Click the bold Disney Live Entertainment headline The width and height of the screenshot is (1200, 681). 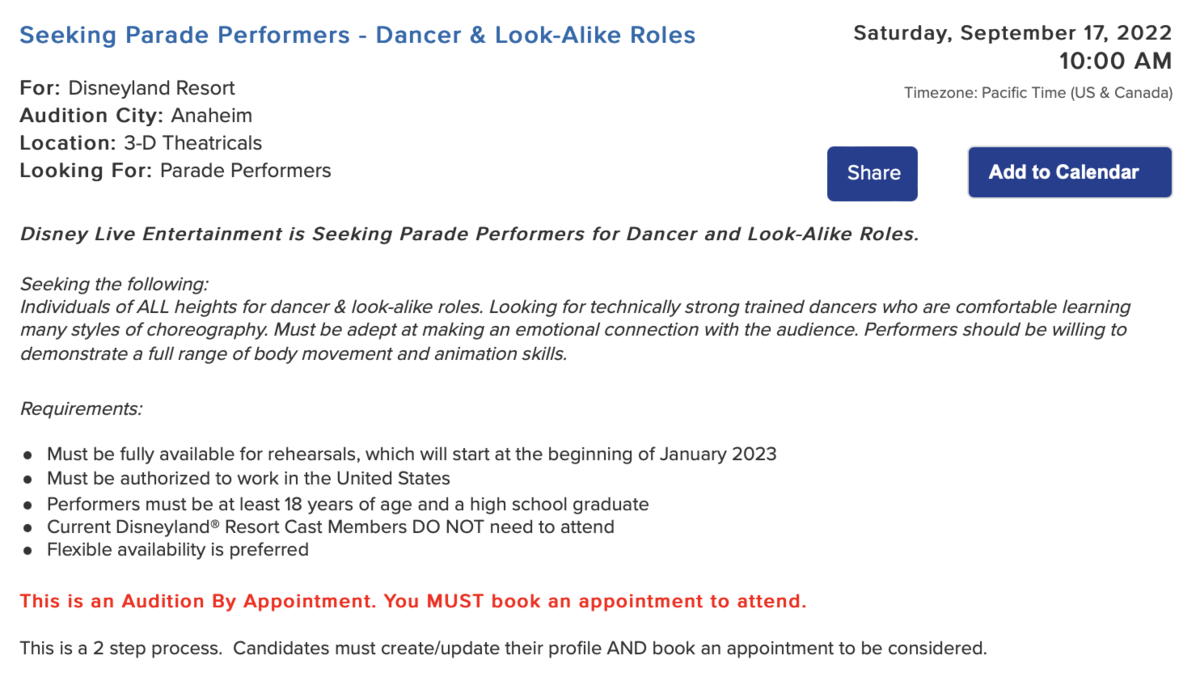click(x=469, y=235)
